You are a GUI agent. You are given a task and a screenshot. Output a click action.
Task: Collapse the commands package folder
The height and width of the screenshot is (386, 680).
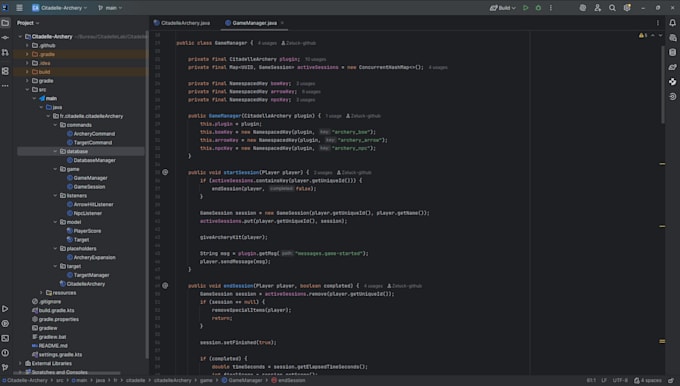pos(55,125)
